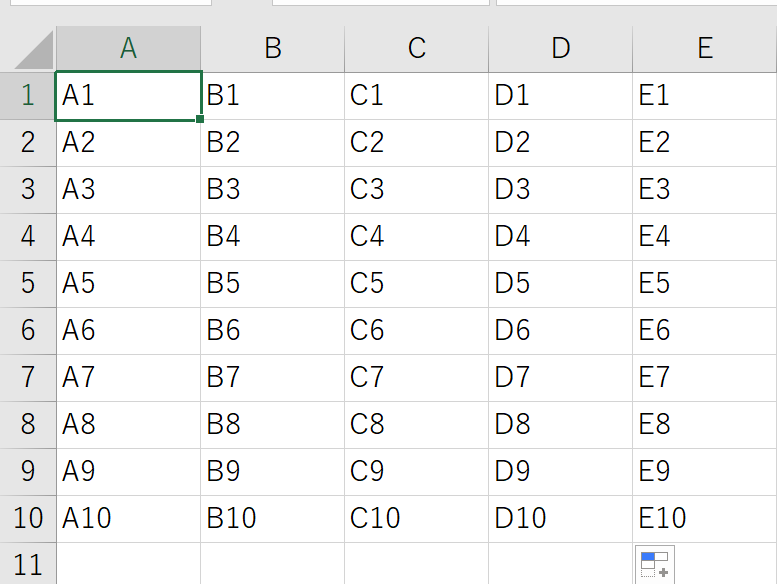Click empty cell B11

click(x=273, y=564)
